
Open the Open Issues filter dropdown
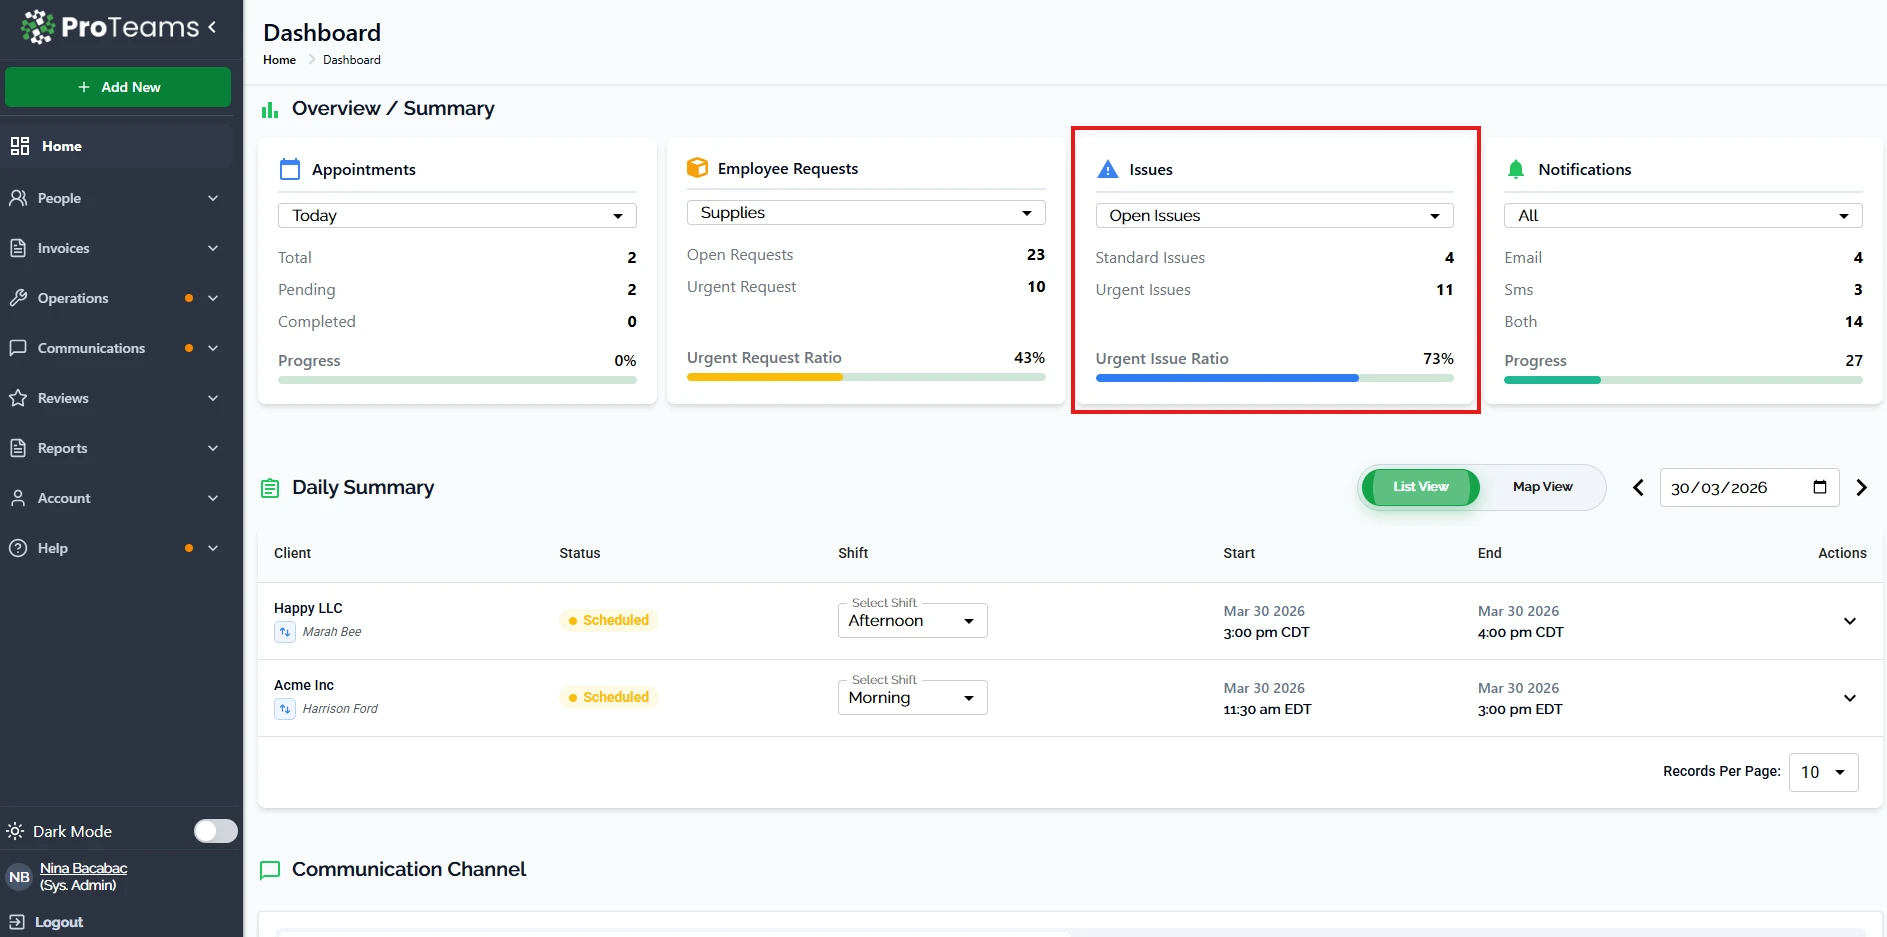[1274, 216]
